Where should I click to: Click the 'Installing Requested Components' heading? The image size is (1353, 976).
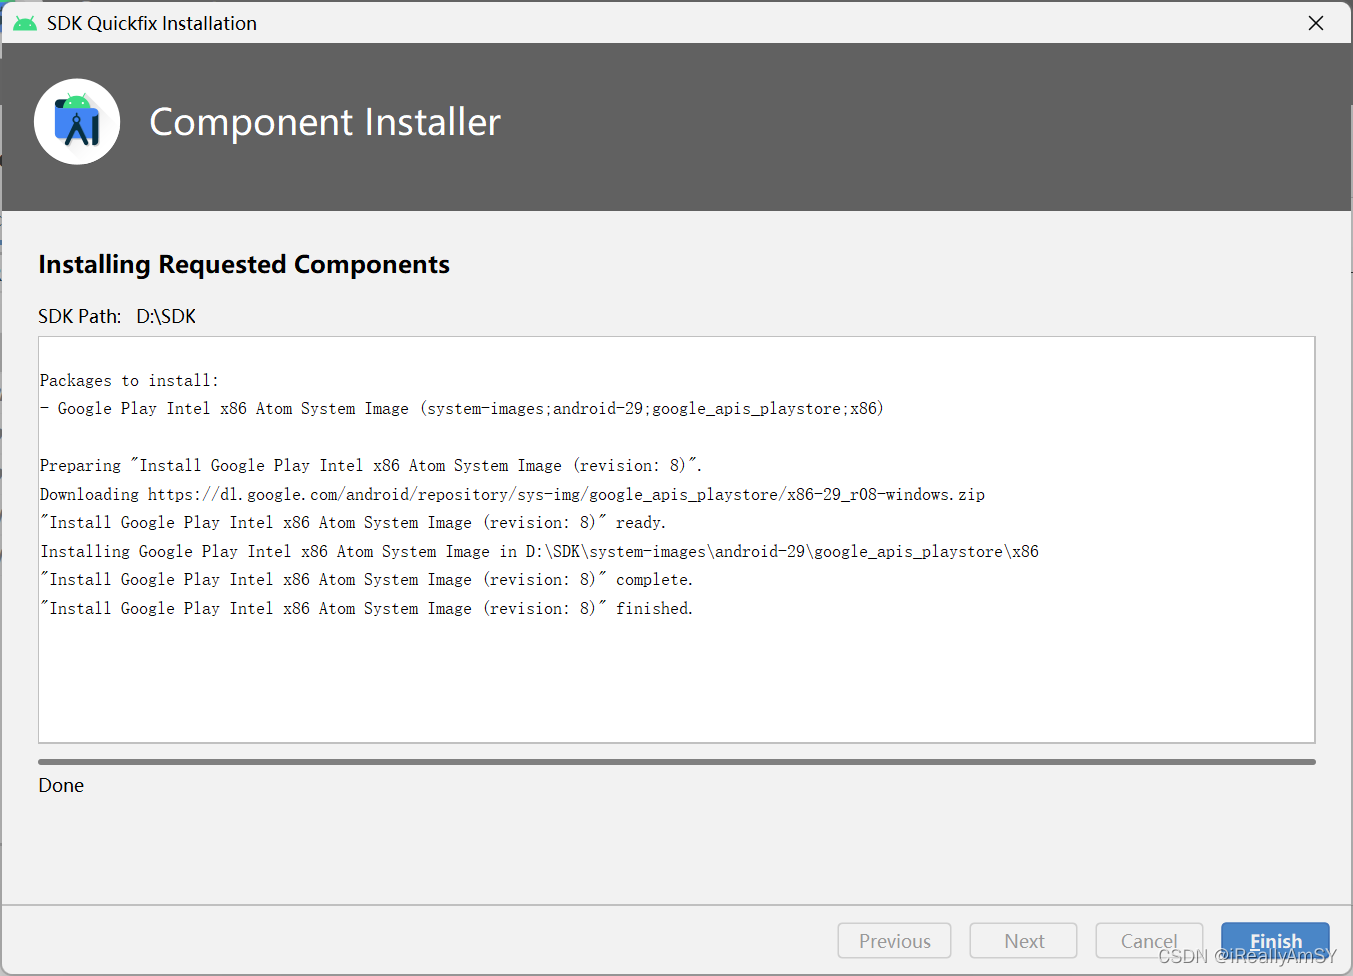(244, 264)
